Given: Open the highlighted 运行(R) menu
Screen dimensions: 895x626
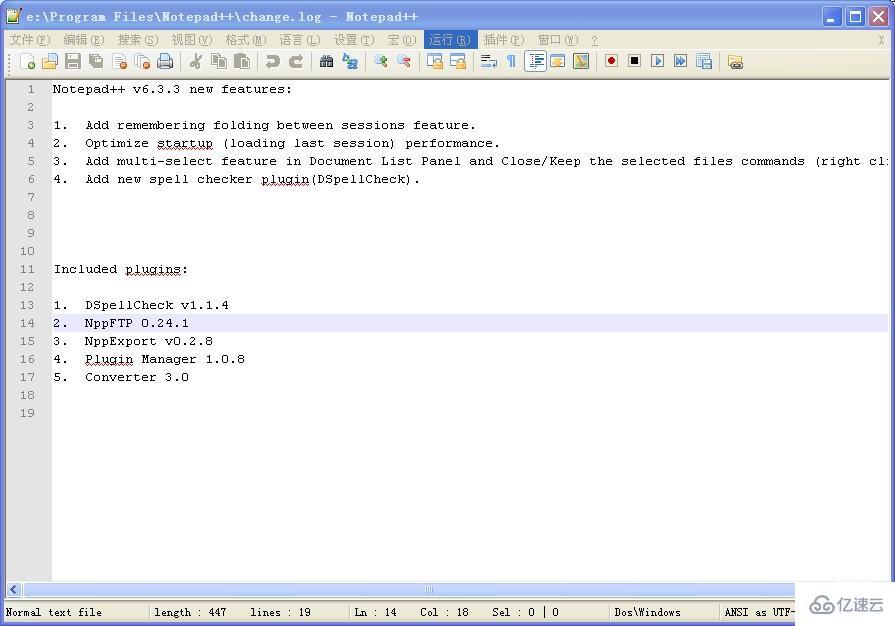Looking at the screenshot, I should click(x=450, y=40).
